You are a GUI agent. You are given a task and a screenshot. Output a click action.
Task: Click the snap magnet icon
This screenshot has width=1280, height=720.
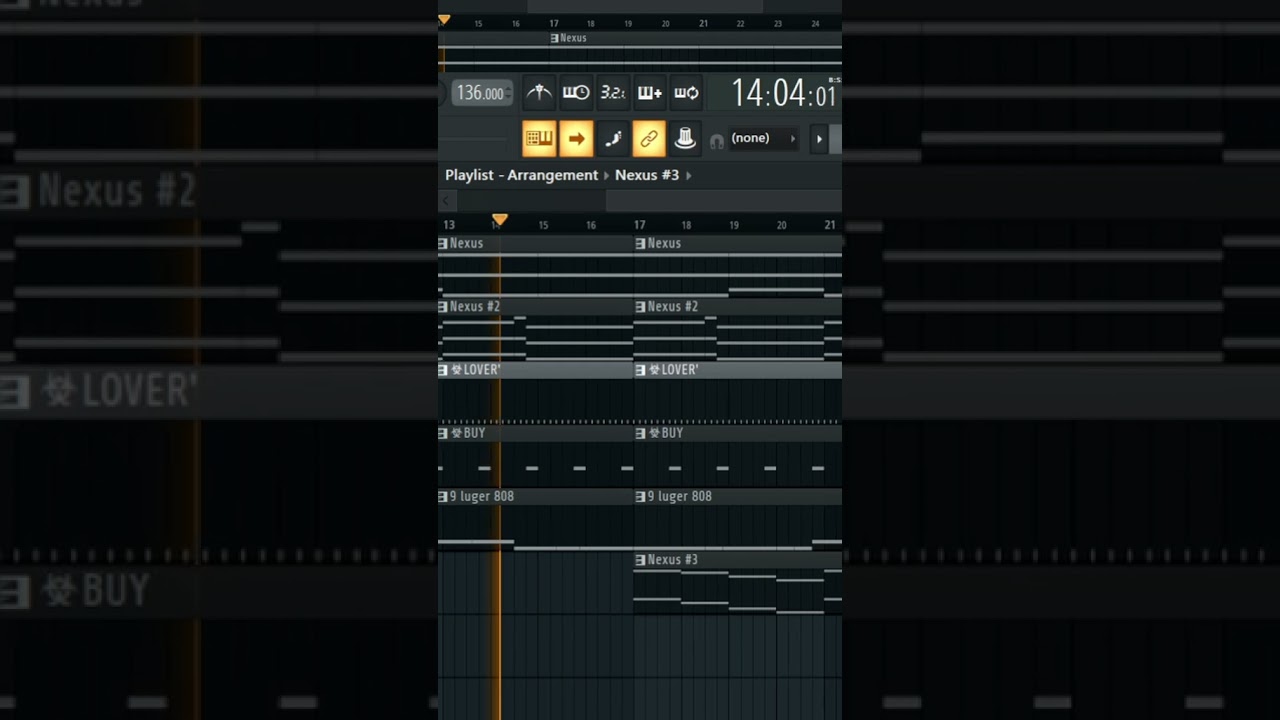pos(716,141)
